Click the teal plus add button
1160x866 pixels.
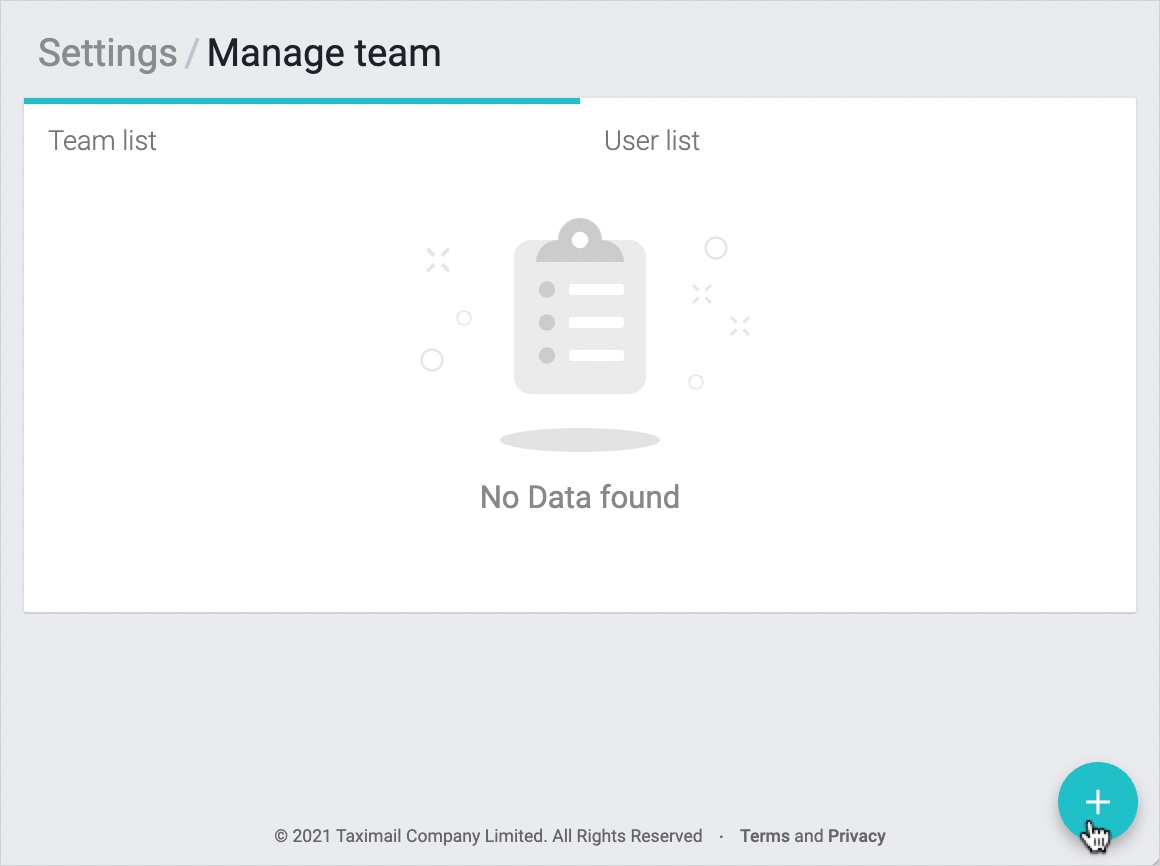[x=1097, y=802]
